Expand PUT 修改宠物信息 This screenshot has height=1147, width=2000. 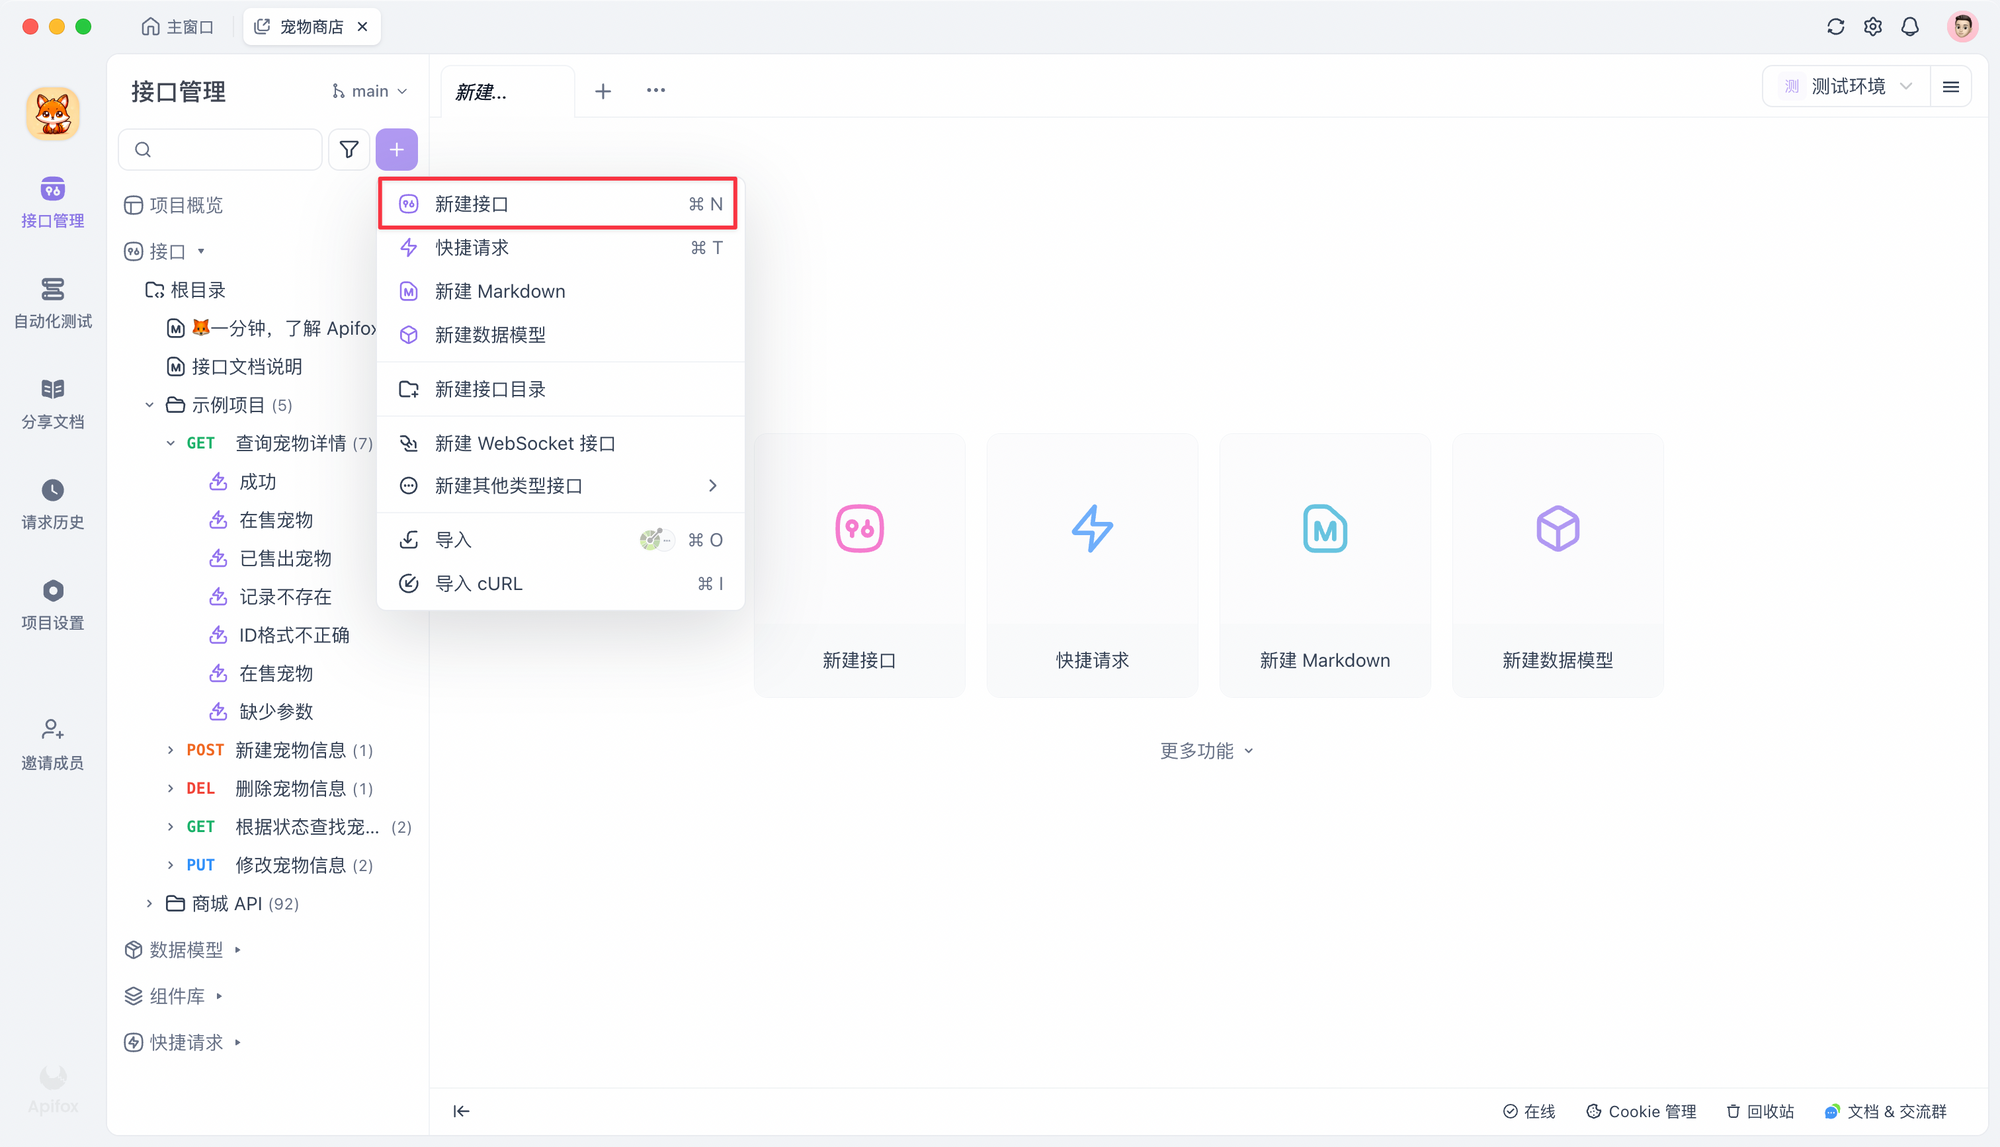[170, 865]
